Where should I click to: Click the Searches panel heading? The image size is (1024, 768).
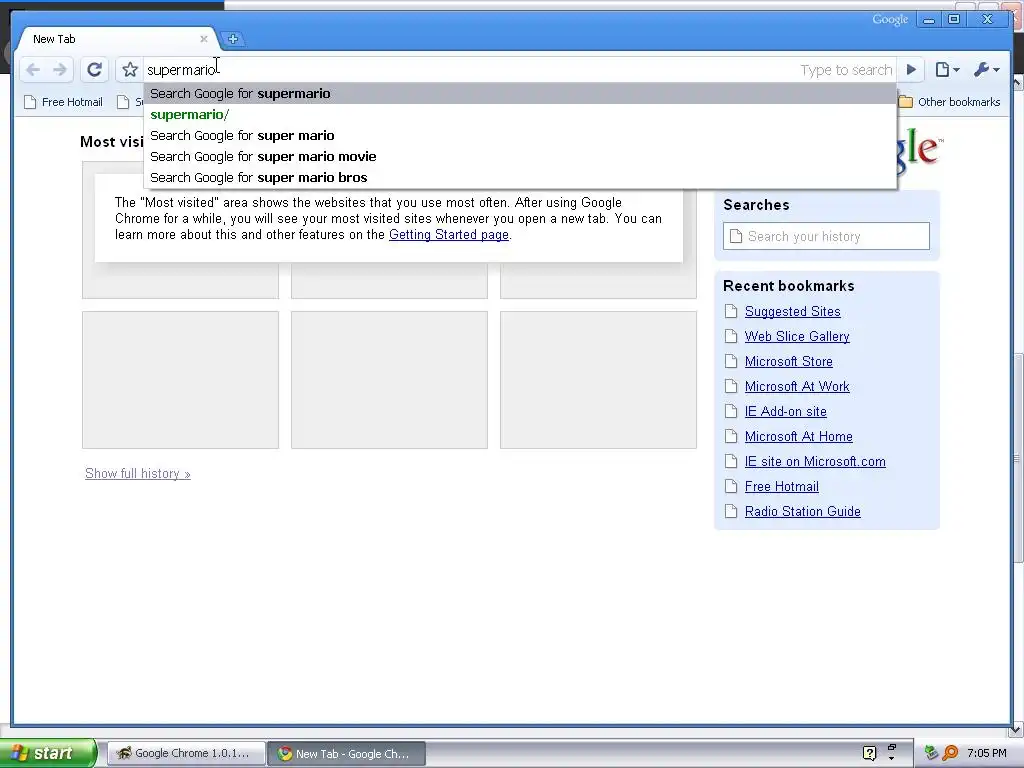pos(756,205)
